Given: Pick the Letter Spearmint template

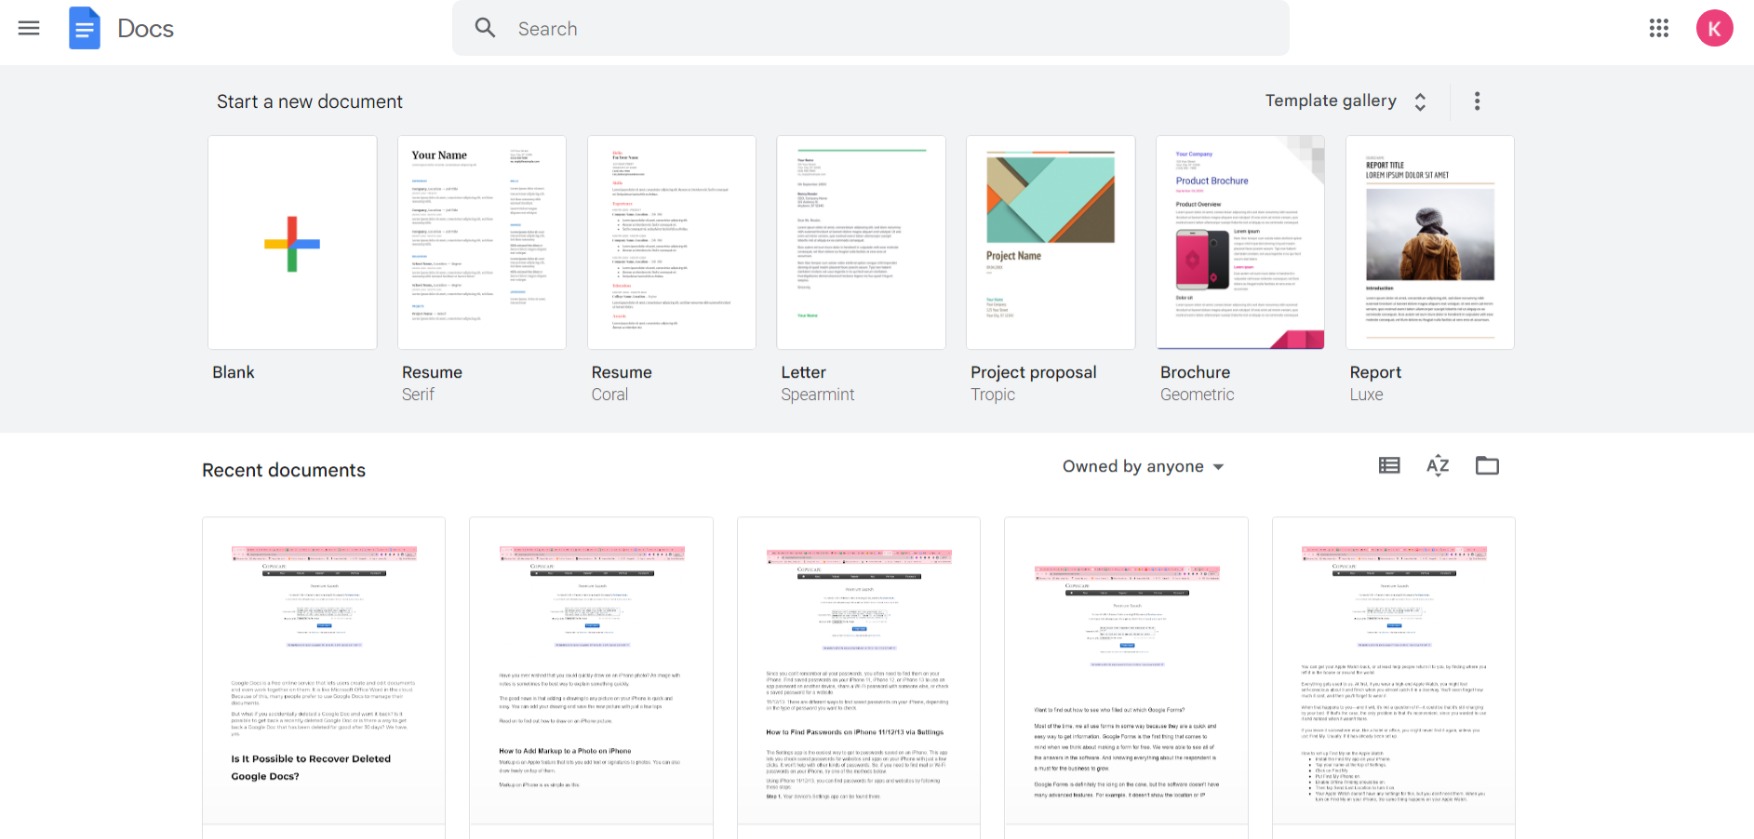Looking at the screenshot, I should pos(861,243).
